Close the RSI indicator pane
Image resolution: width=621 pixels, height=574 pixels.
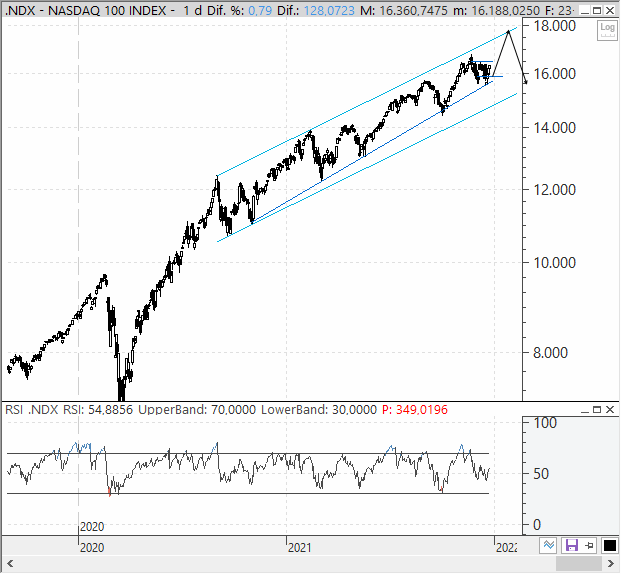point(610,410)
